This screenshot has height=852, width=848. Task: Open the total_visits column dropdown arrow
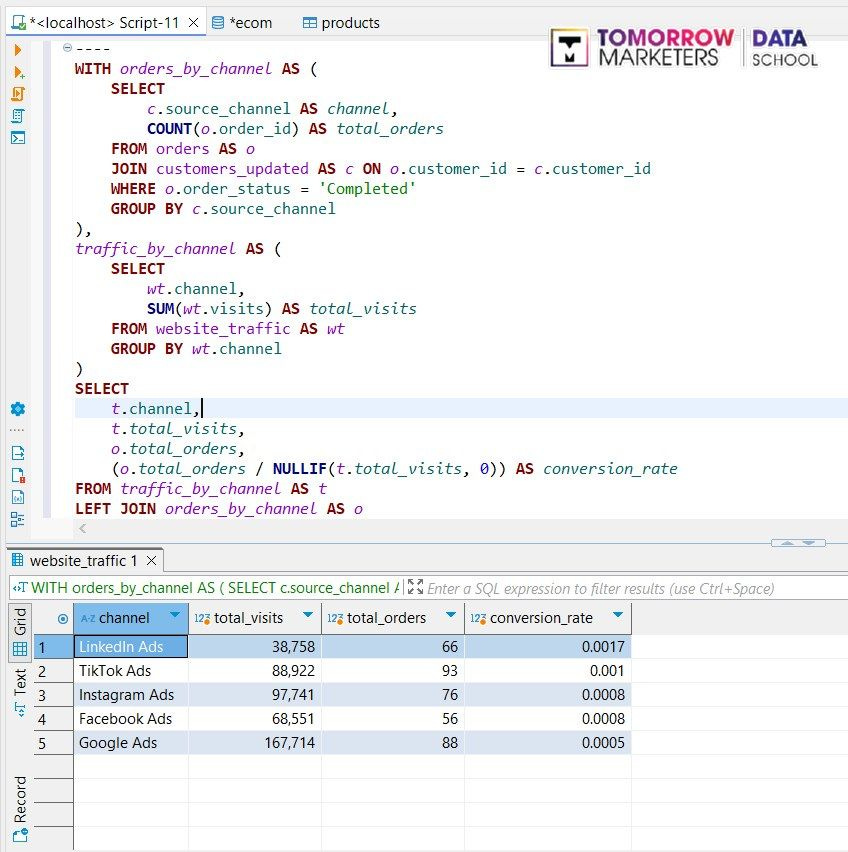(308, 615)
